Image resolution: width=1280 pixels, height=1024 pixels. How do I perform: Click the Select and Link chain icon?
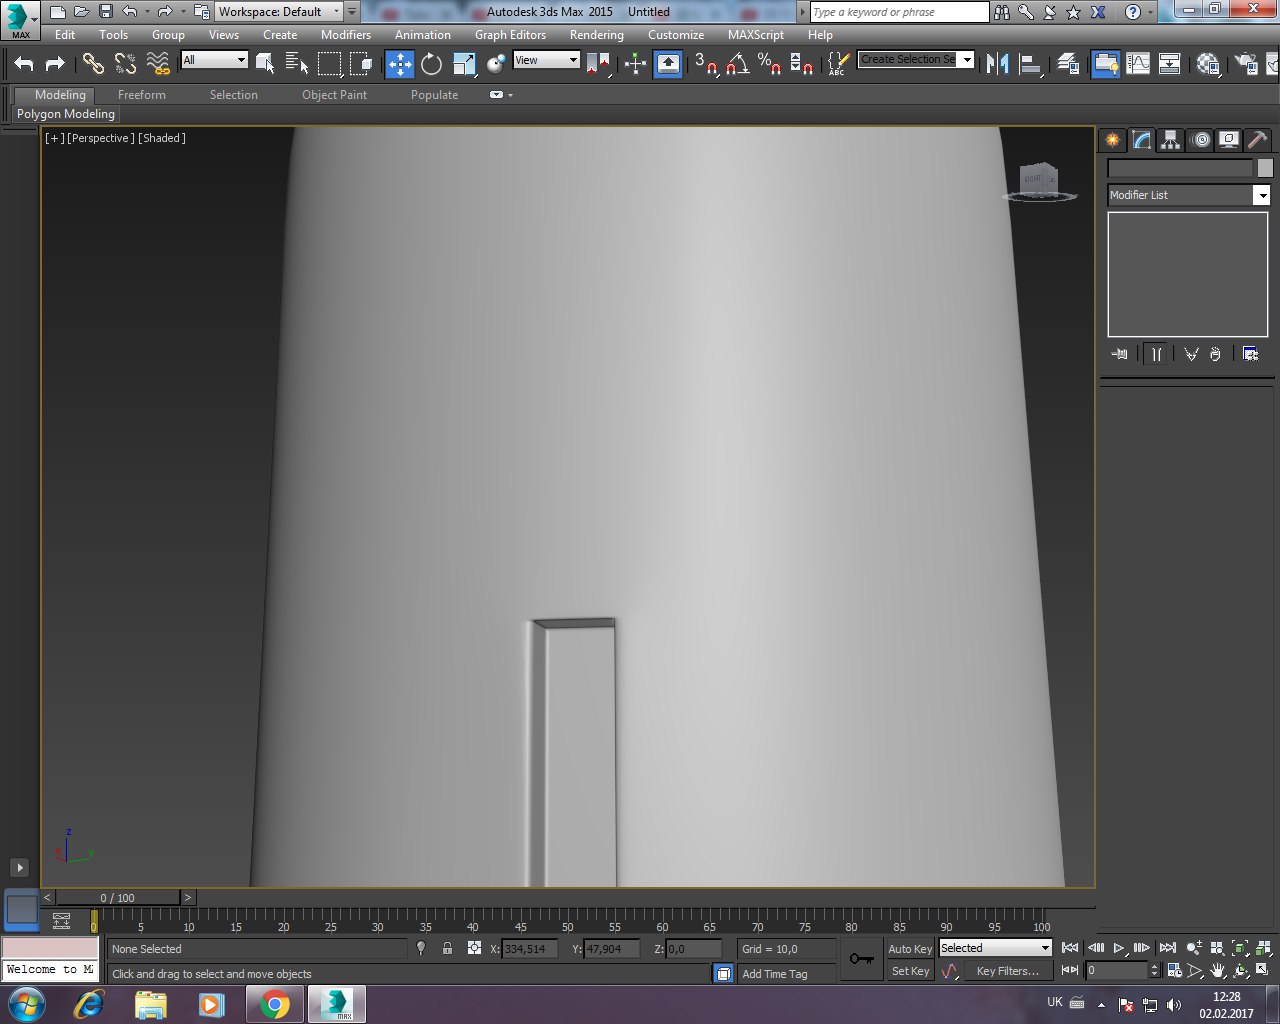[x=93, y=64]
